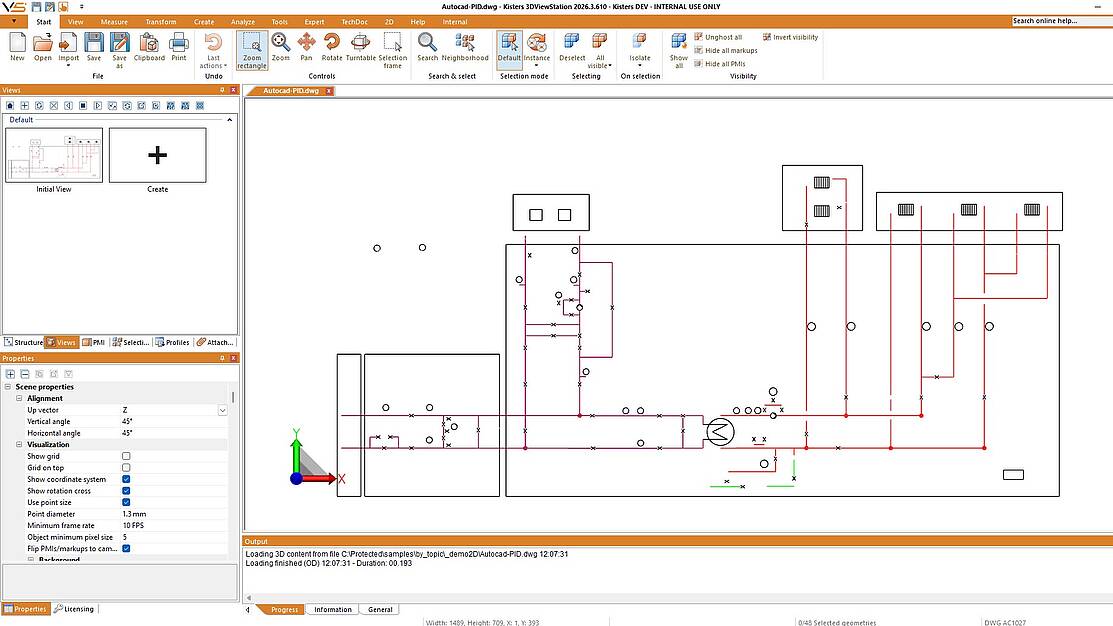Enable the Show grid checkbox

click(126, 456)
